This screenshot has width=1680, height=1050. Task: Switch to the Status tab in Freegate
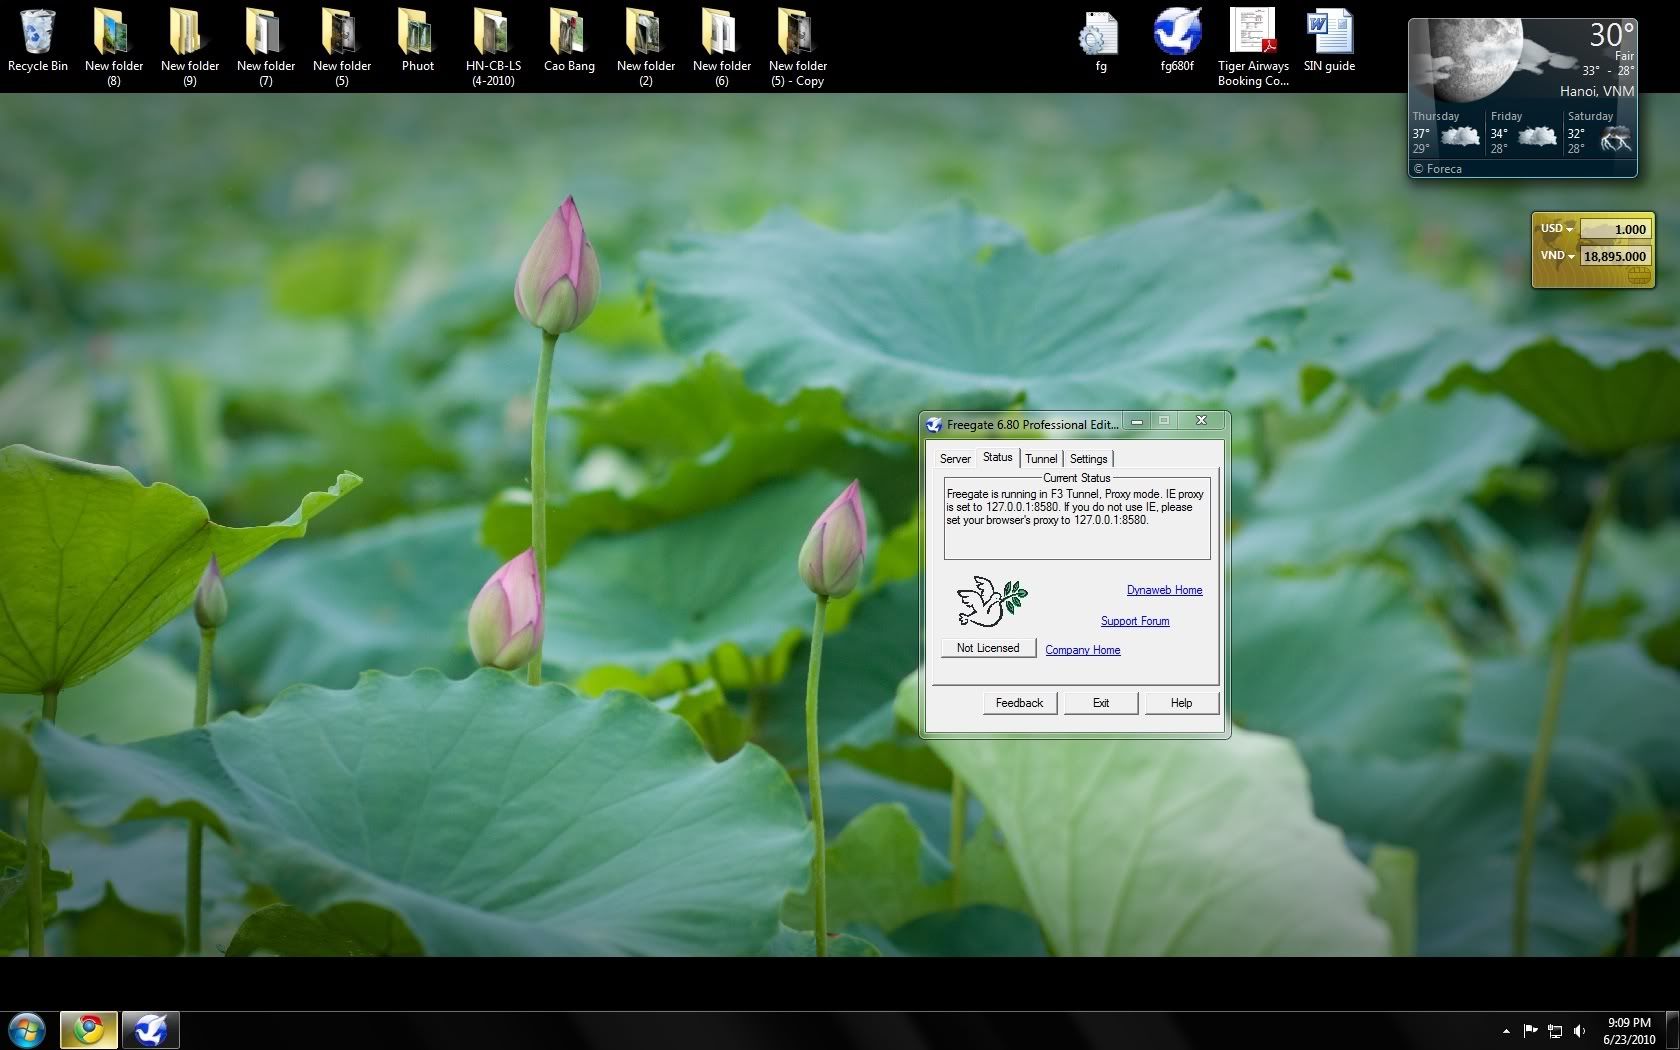[x=997, y=457]
